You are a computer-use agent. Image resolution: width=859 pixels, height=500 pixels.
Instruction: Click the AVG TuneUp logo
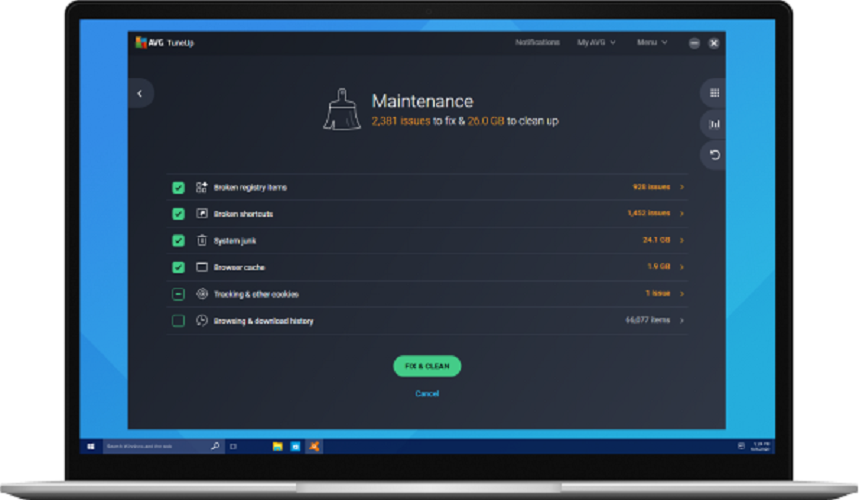point(164,43)
